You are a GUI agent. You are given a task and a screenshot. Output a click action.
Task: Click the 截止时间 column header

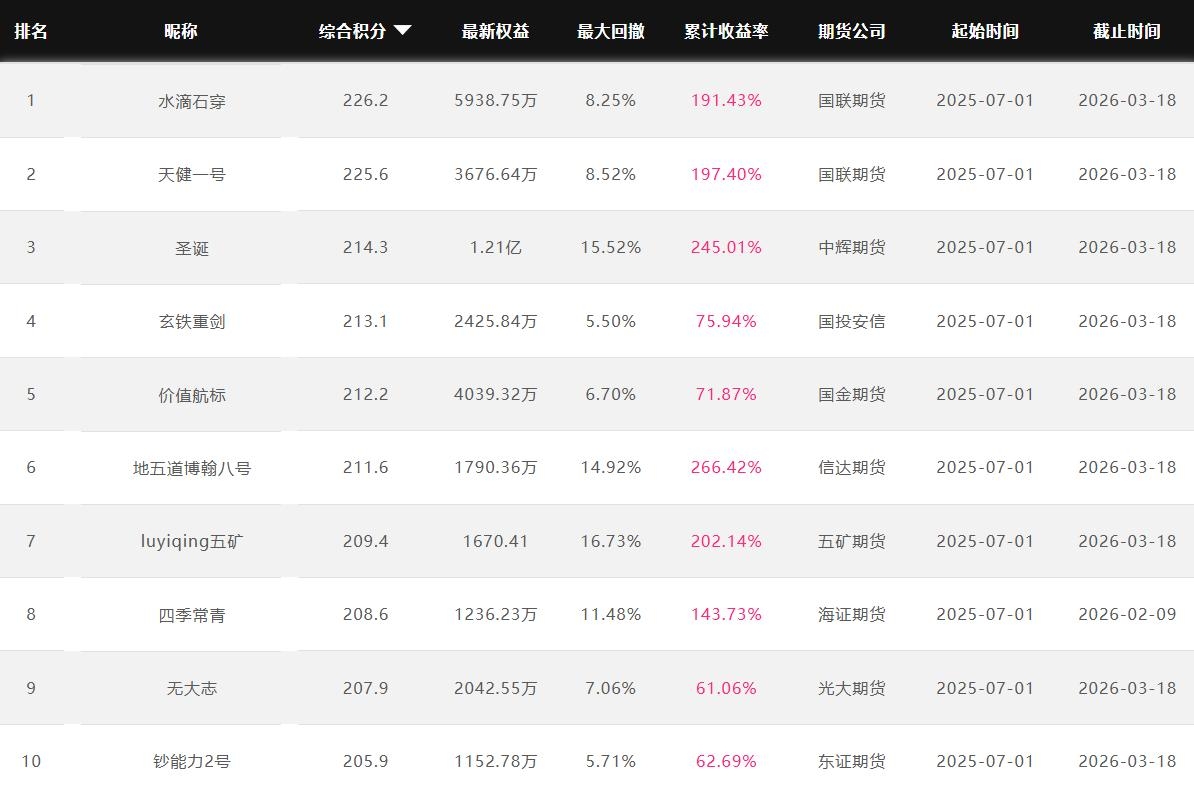click(1126, 31)
